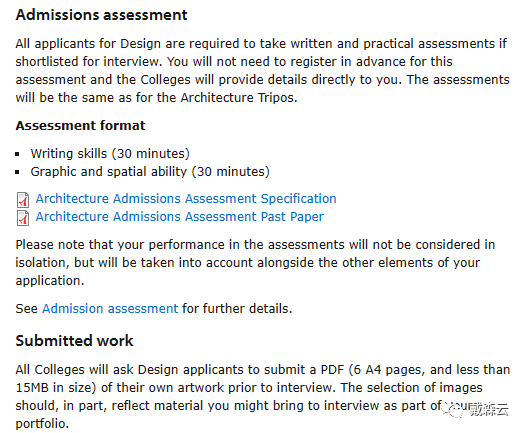Image resolution: width=525 pixels, height=433 pixels.
Task: Click the watermark text 戴森云
Action: (489, 410)
